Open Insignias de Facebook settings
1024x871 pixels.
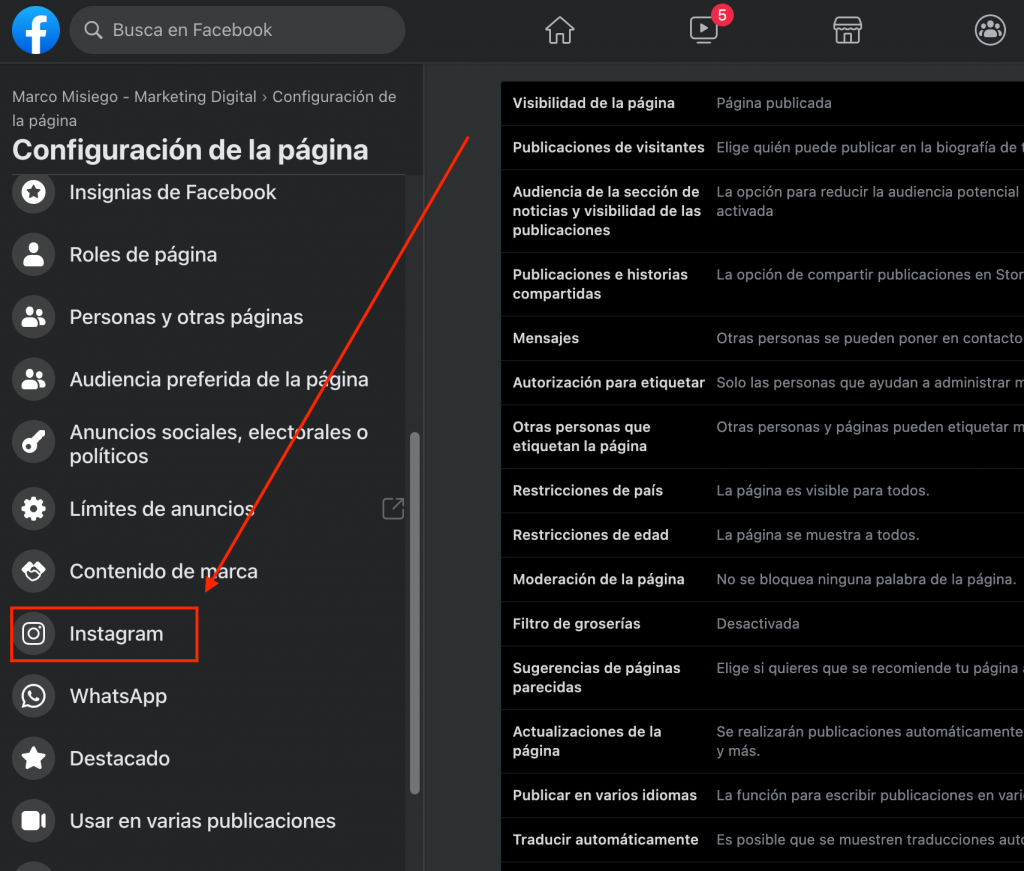(x=173, y=192)
